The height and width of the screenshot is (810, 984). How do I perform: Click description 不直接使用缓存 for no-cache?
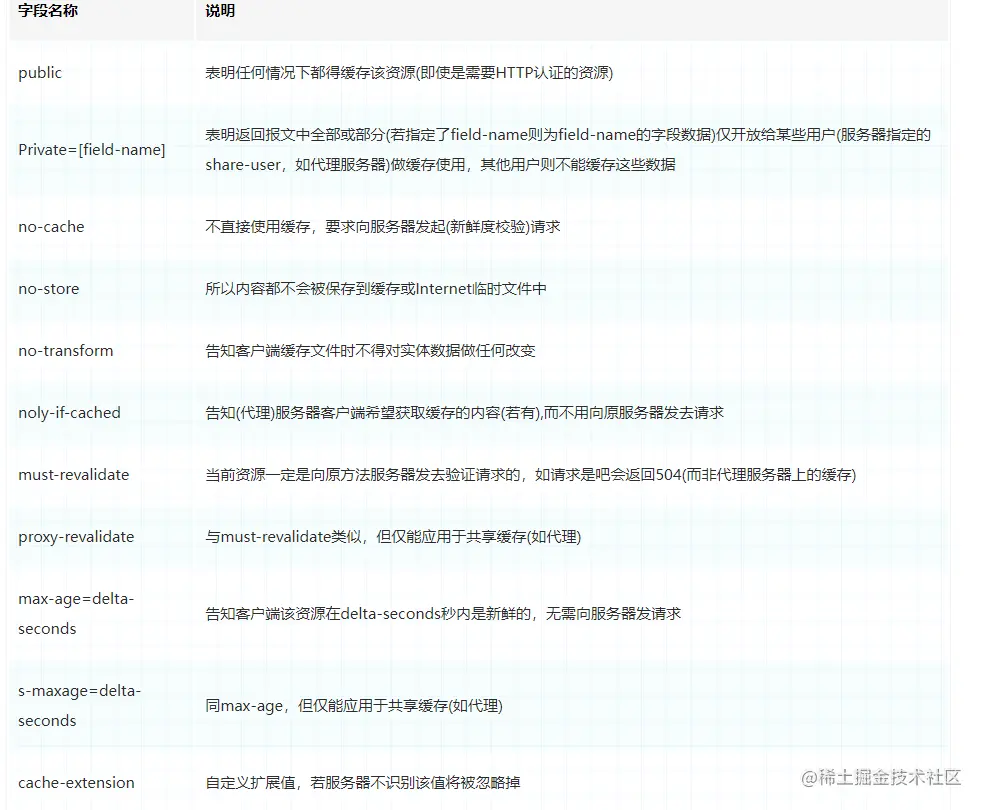[383, 226]
